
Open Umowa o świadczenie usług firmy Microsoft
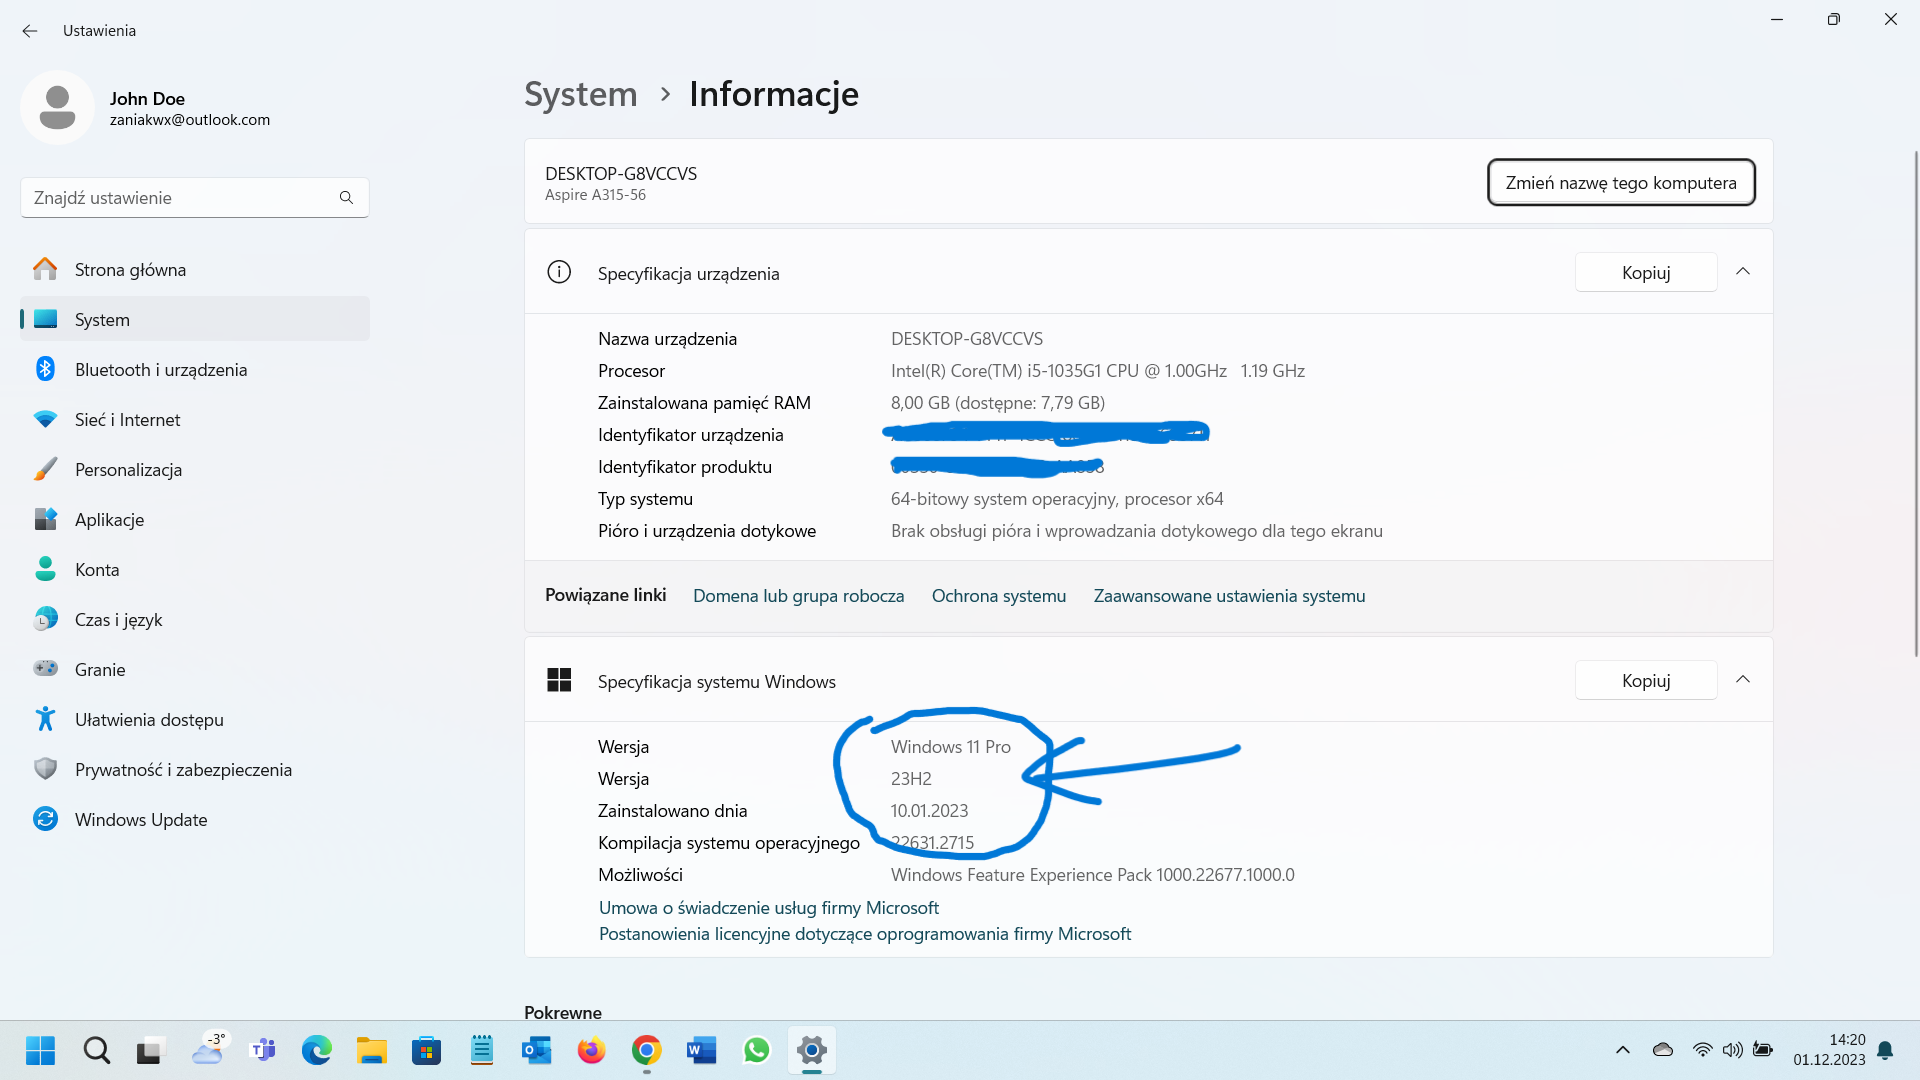[x=769, y=908]
